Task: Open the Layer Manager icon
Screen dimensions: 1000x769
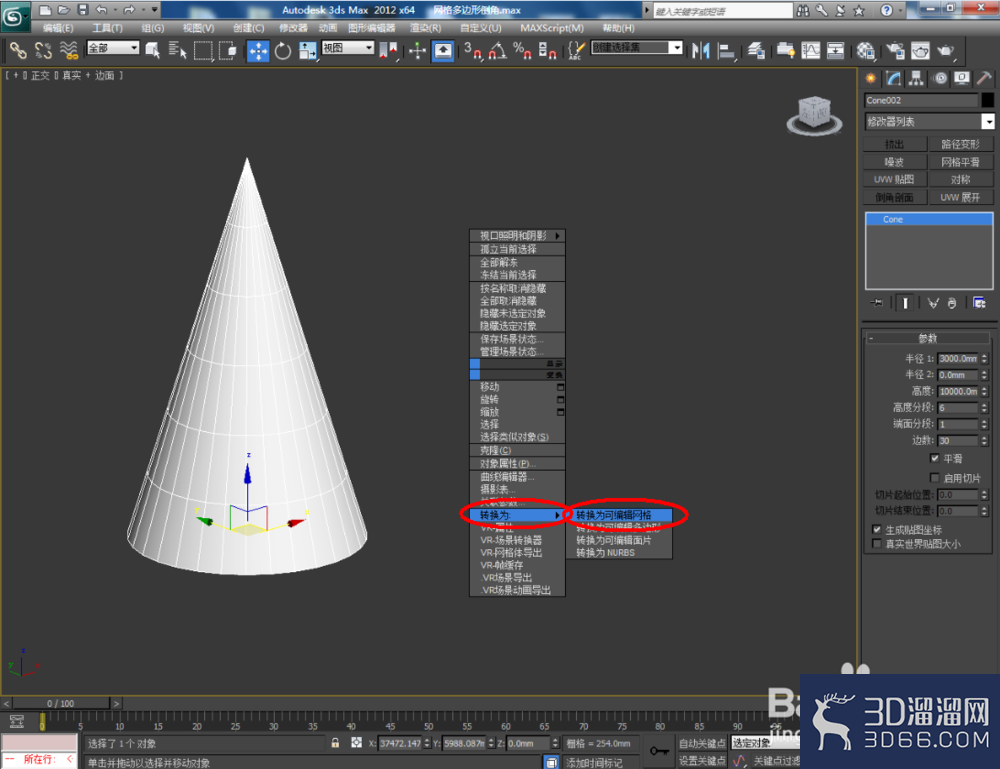Action: pyautogui.click(x=756, y=50)
